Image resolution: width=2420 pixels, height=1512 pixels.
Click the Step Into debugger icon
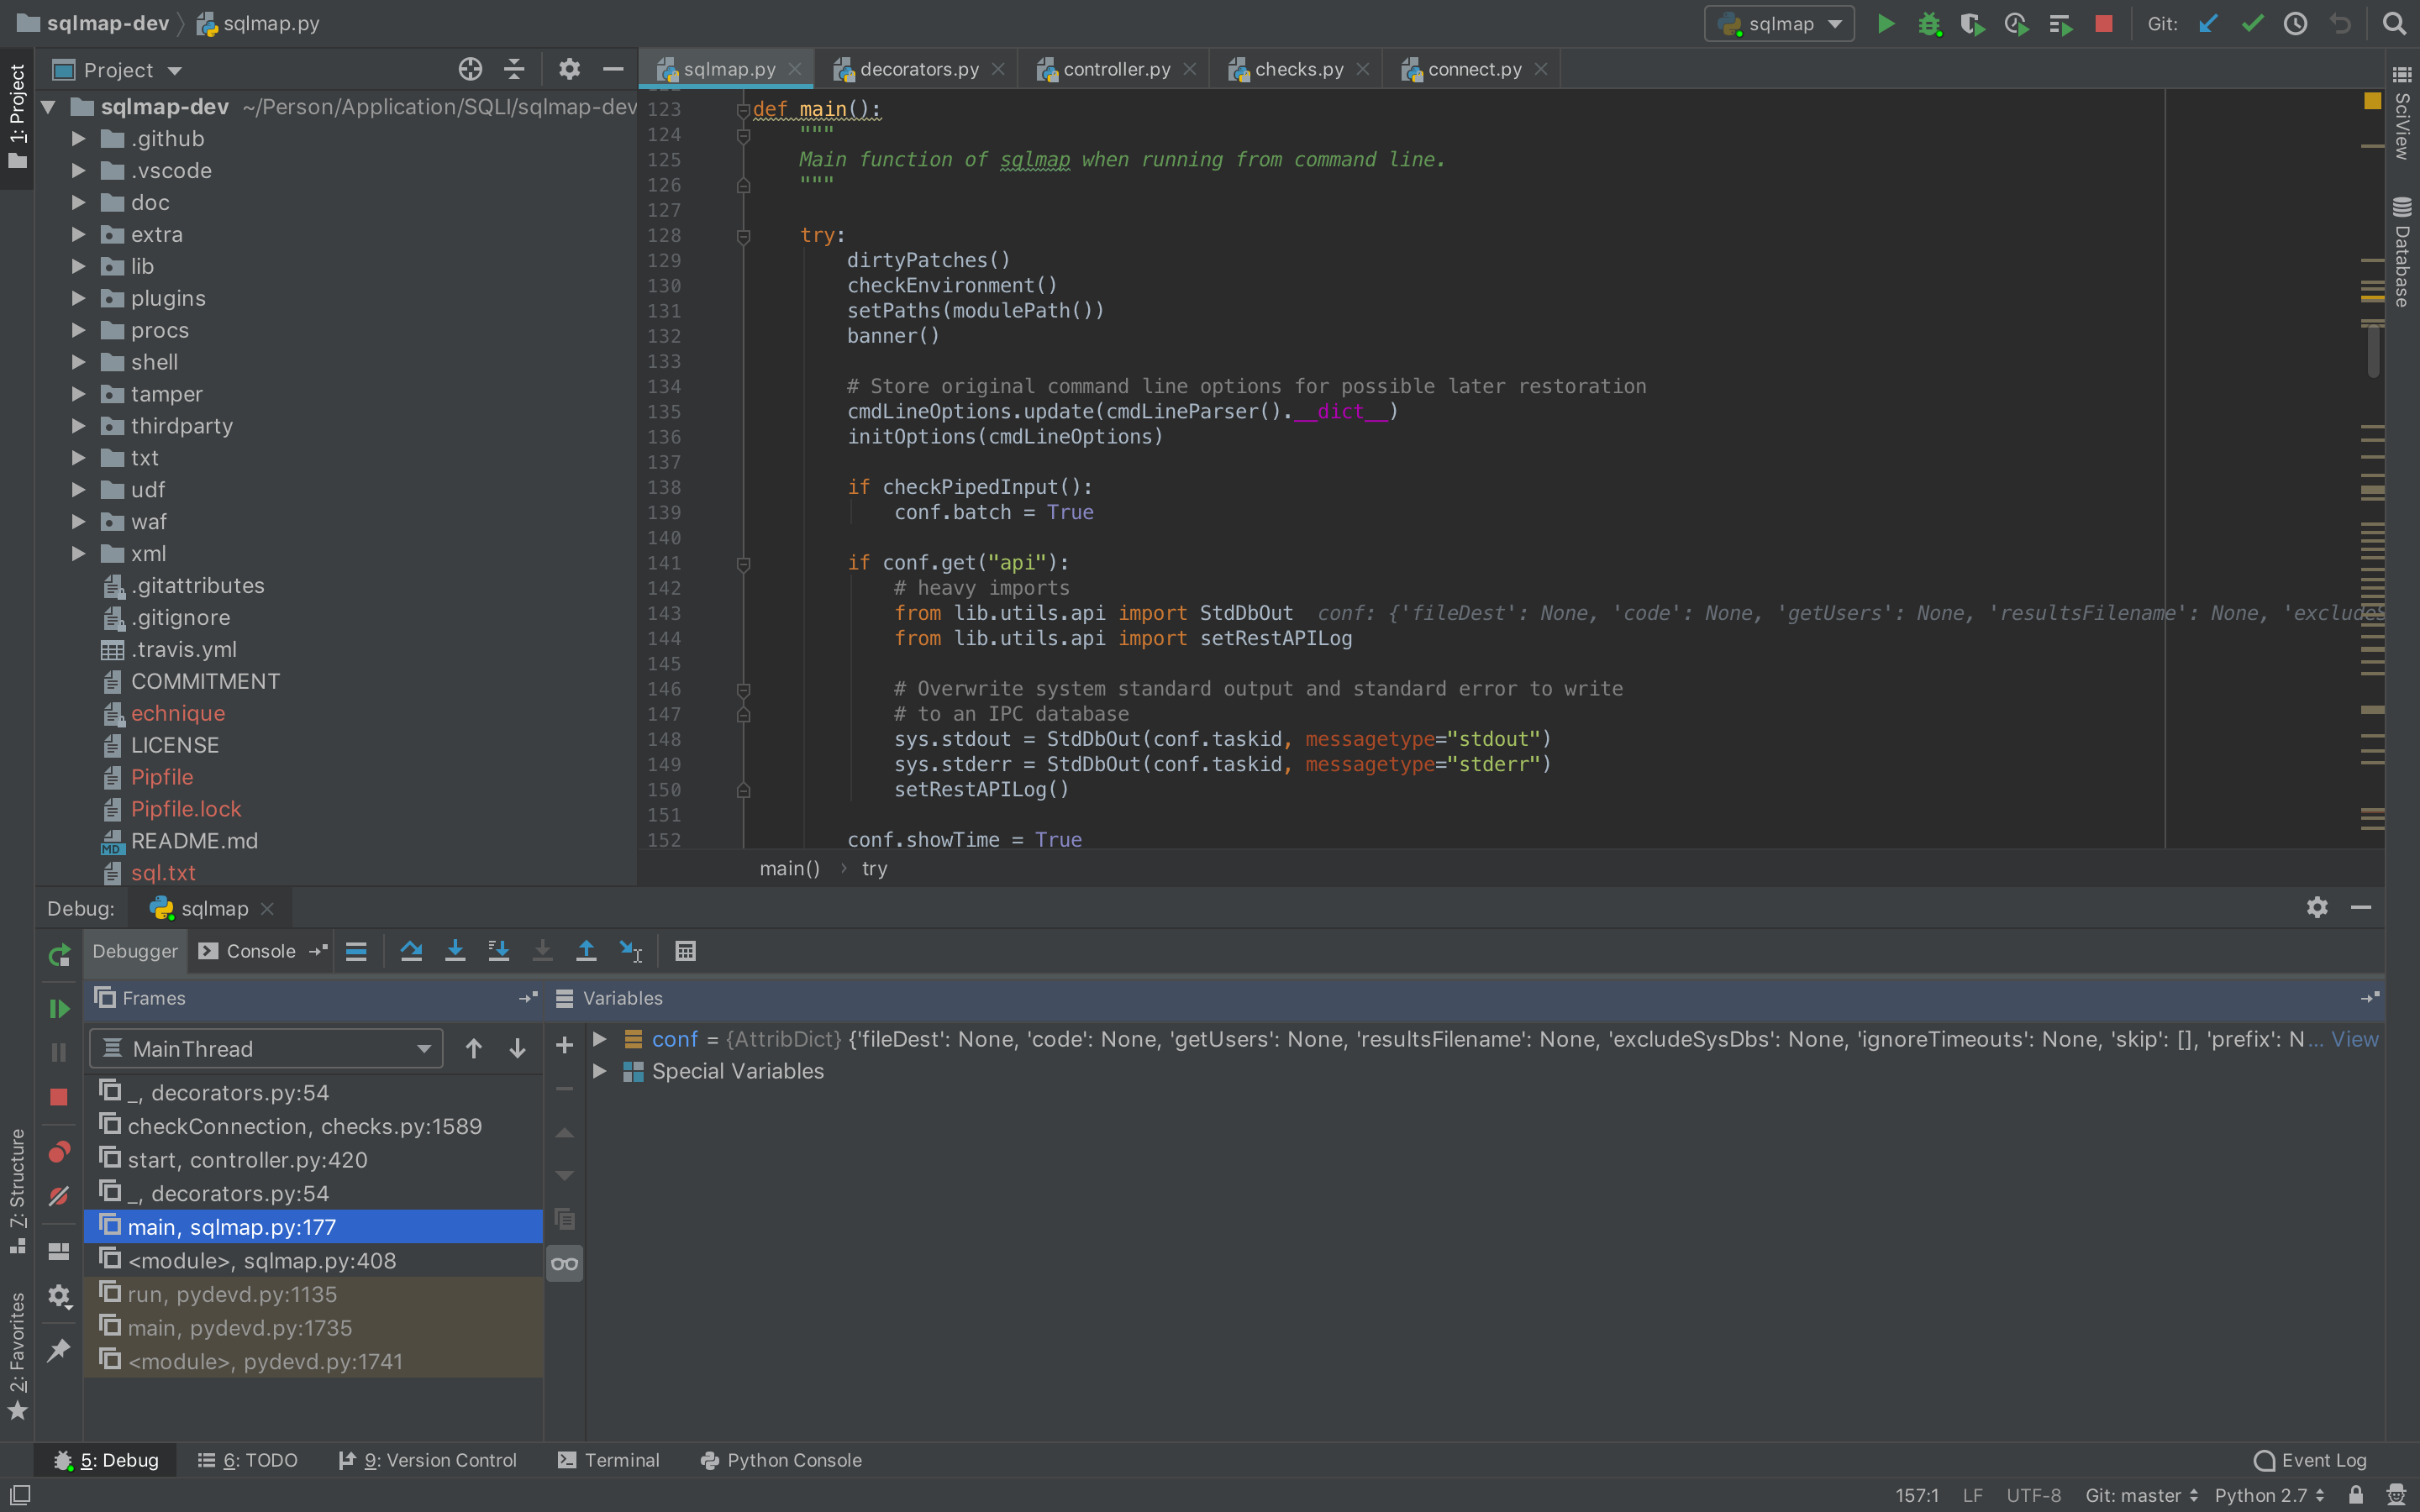[x=456, y=951]
